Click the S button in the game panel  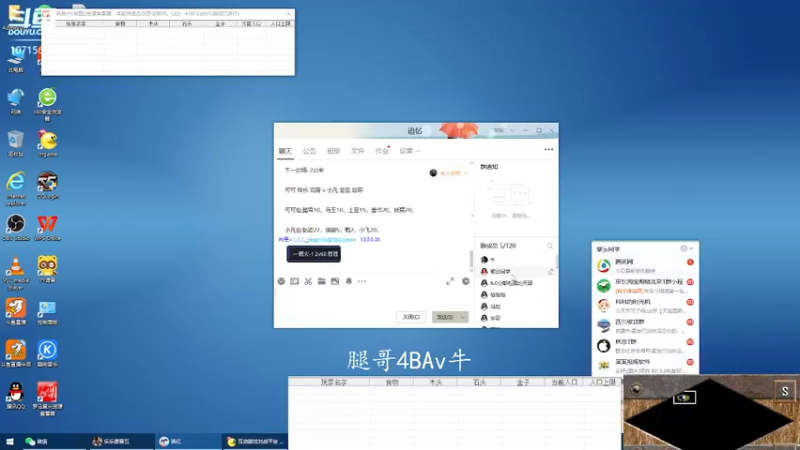(x=785, y=391)
